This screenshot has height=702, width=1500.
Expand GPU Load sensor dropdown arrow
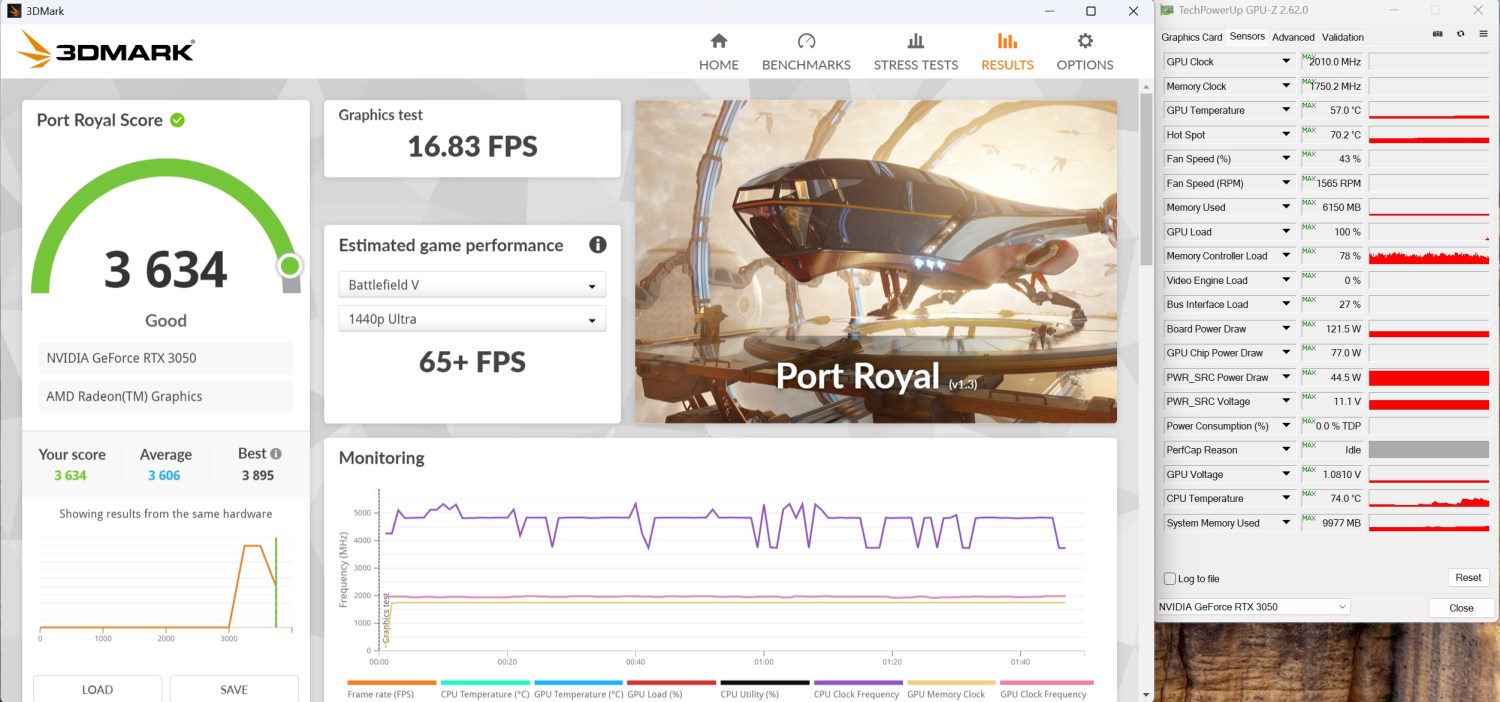1286,232
